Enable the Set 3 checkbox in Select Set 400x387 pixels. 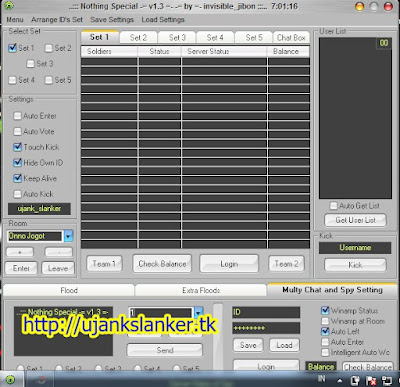(x=30, y=64)
